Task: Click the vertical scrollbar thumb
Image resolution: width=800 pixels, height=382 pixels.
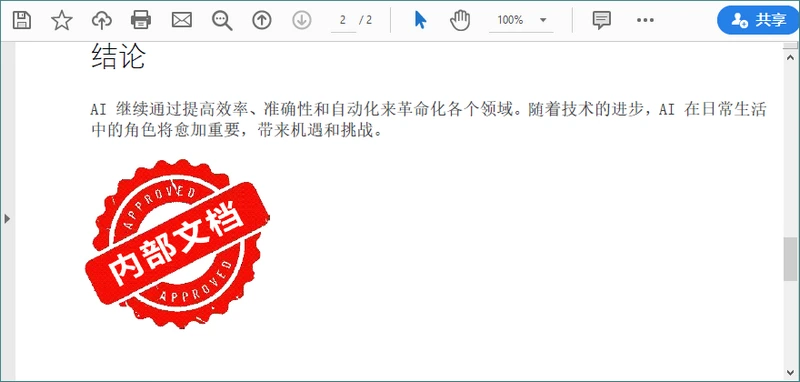Action: click(790, 259)
